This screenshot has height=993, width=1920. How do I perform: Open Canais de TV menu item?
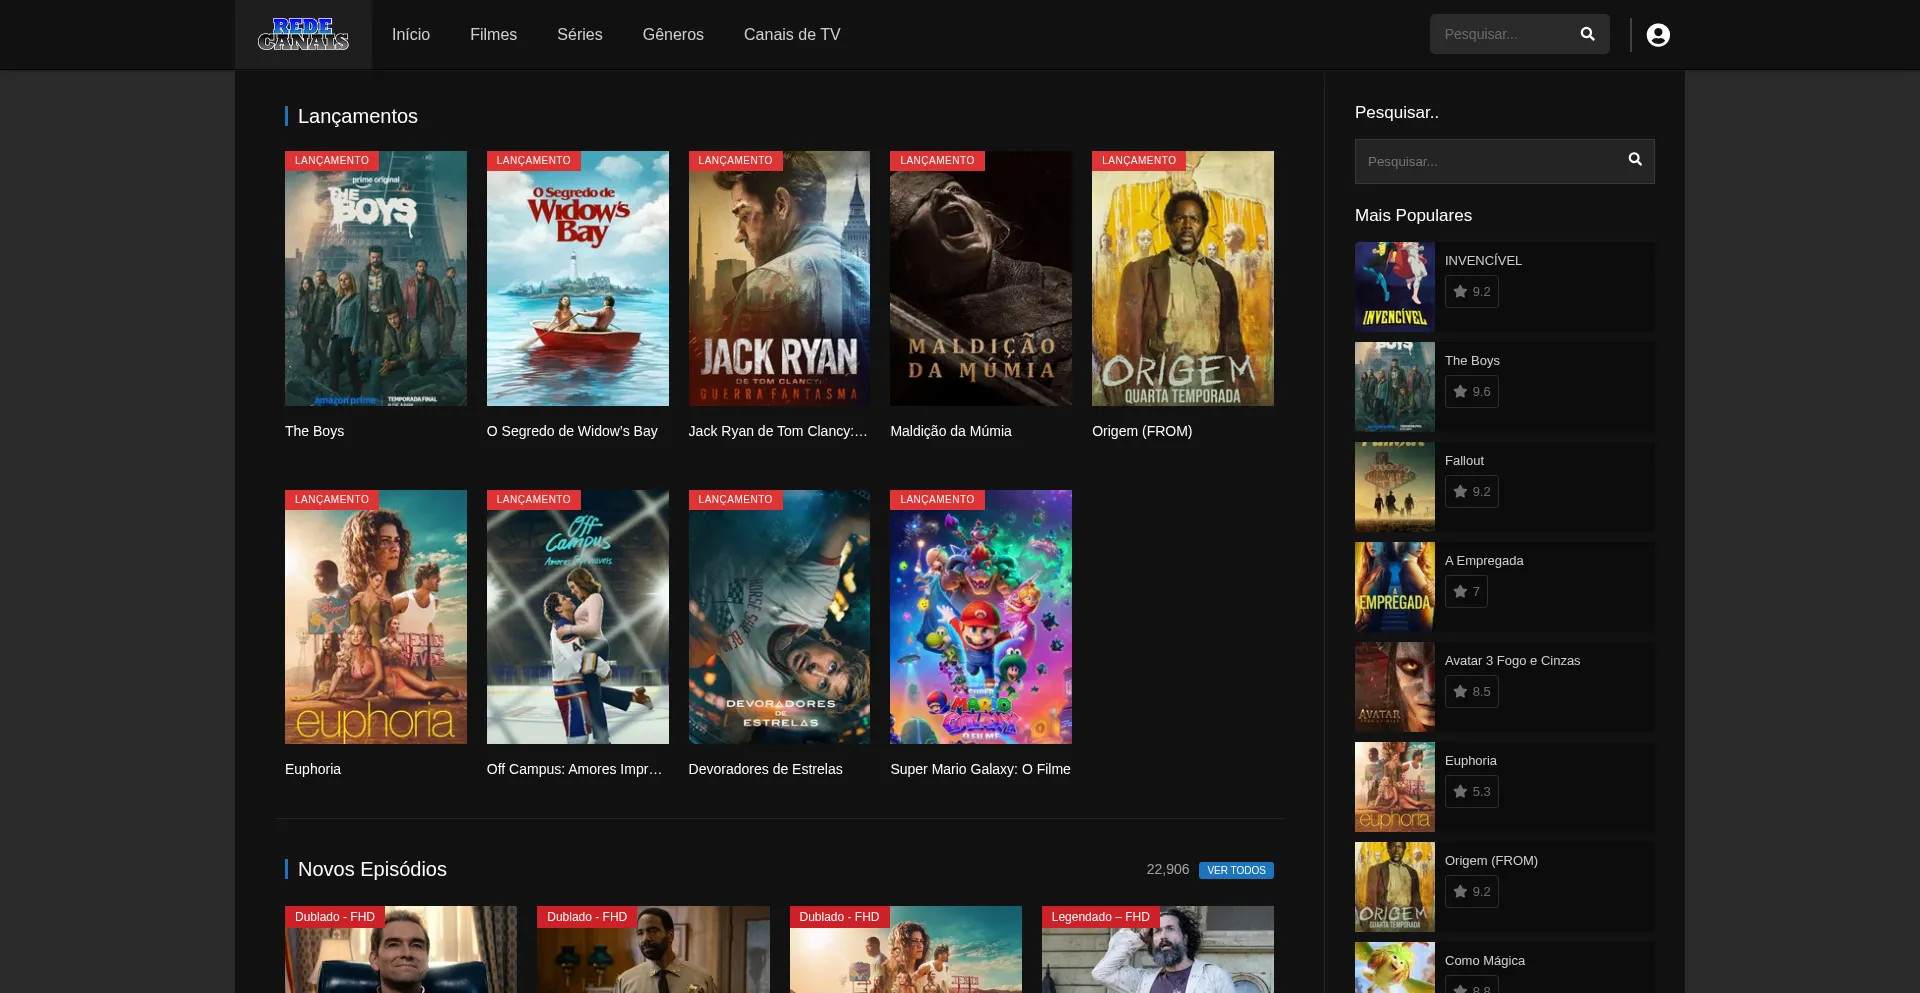point(792,34)
